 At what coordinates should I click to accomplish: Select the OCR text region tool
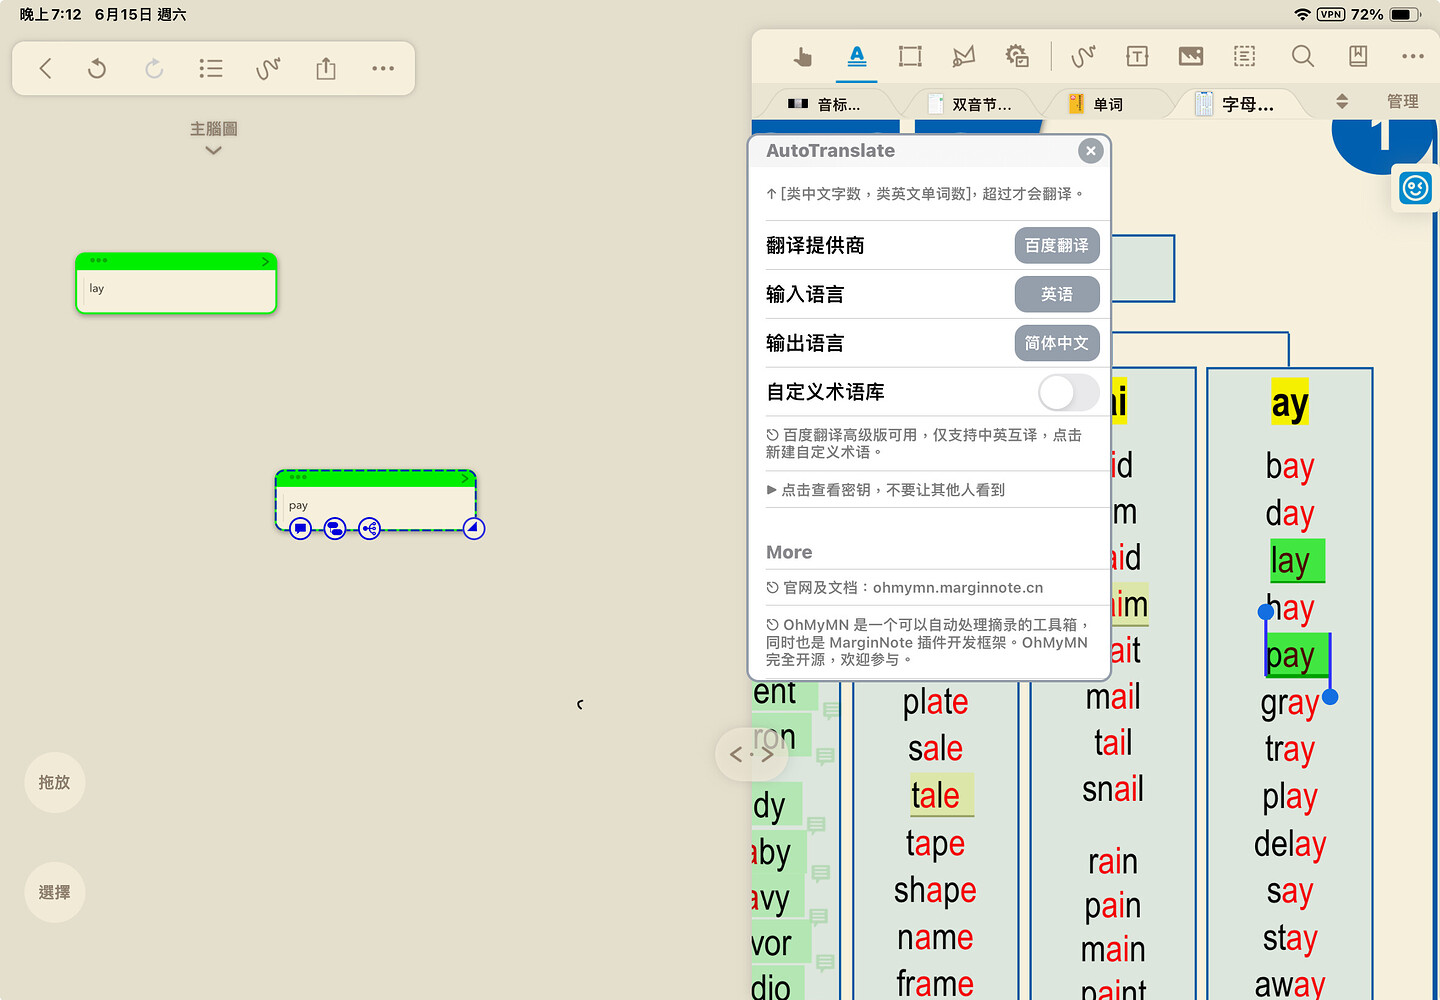click(1245, 56)
